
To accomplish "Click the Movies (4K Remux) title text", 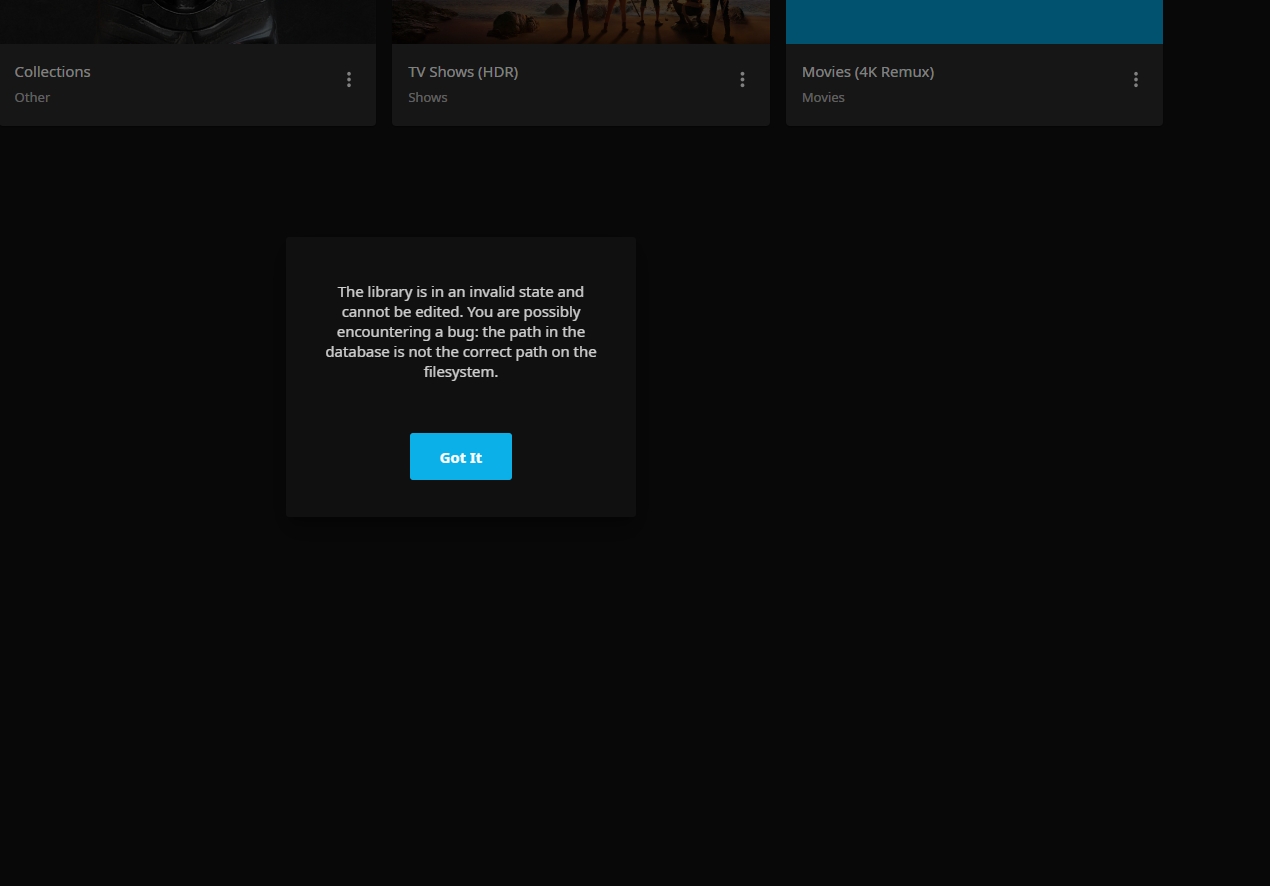I will coord(868,72).
